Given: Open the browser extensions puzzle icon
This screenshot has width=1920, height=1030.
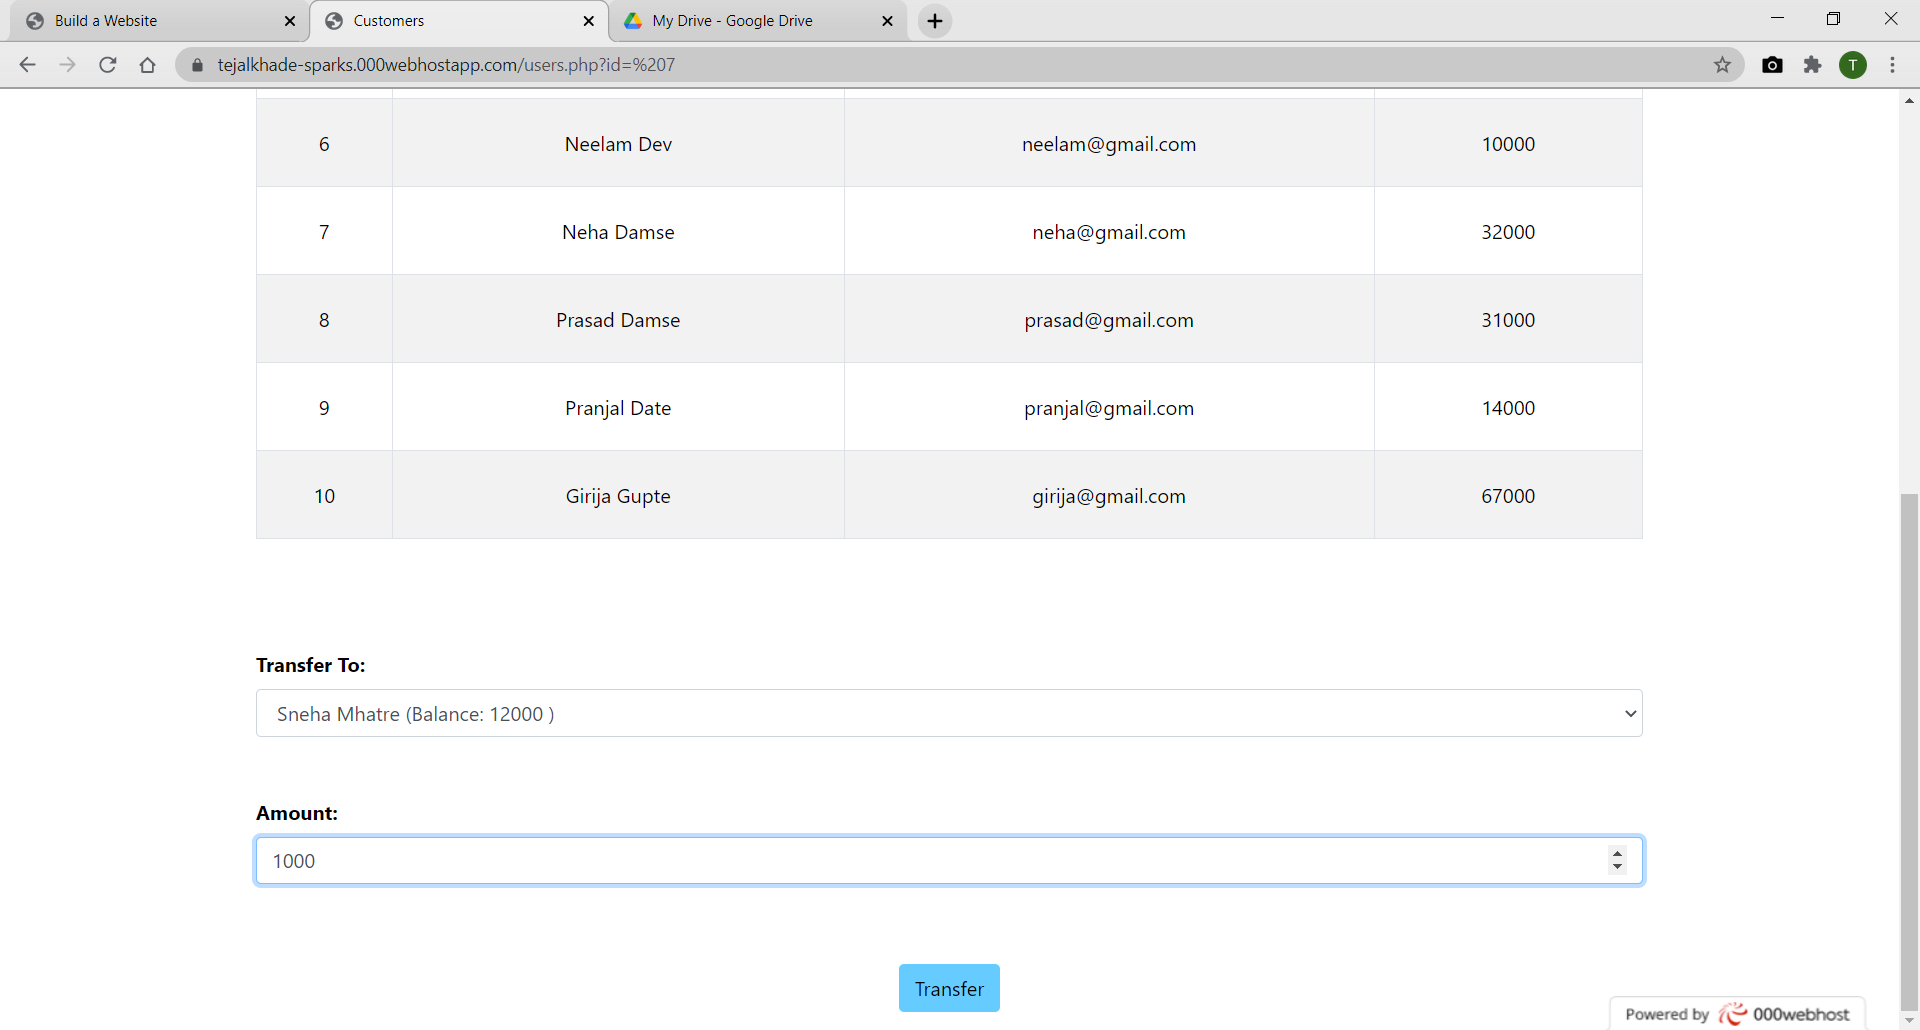Looking at the screenshot, I should point(1813,64).
